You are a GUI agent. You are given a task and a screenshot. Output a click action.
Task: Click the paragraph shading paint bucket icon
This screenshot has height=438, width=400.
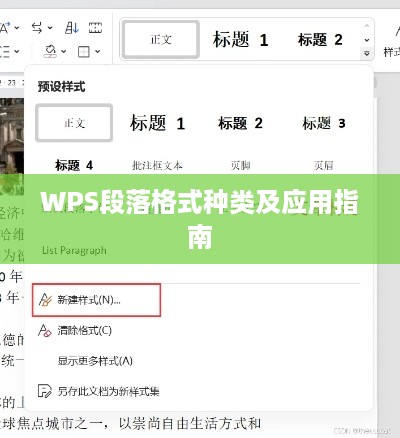[x=50, y=51]
